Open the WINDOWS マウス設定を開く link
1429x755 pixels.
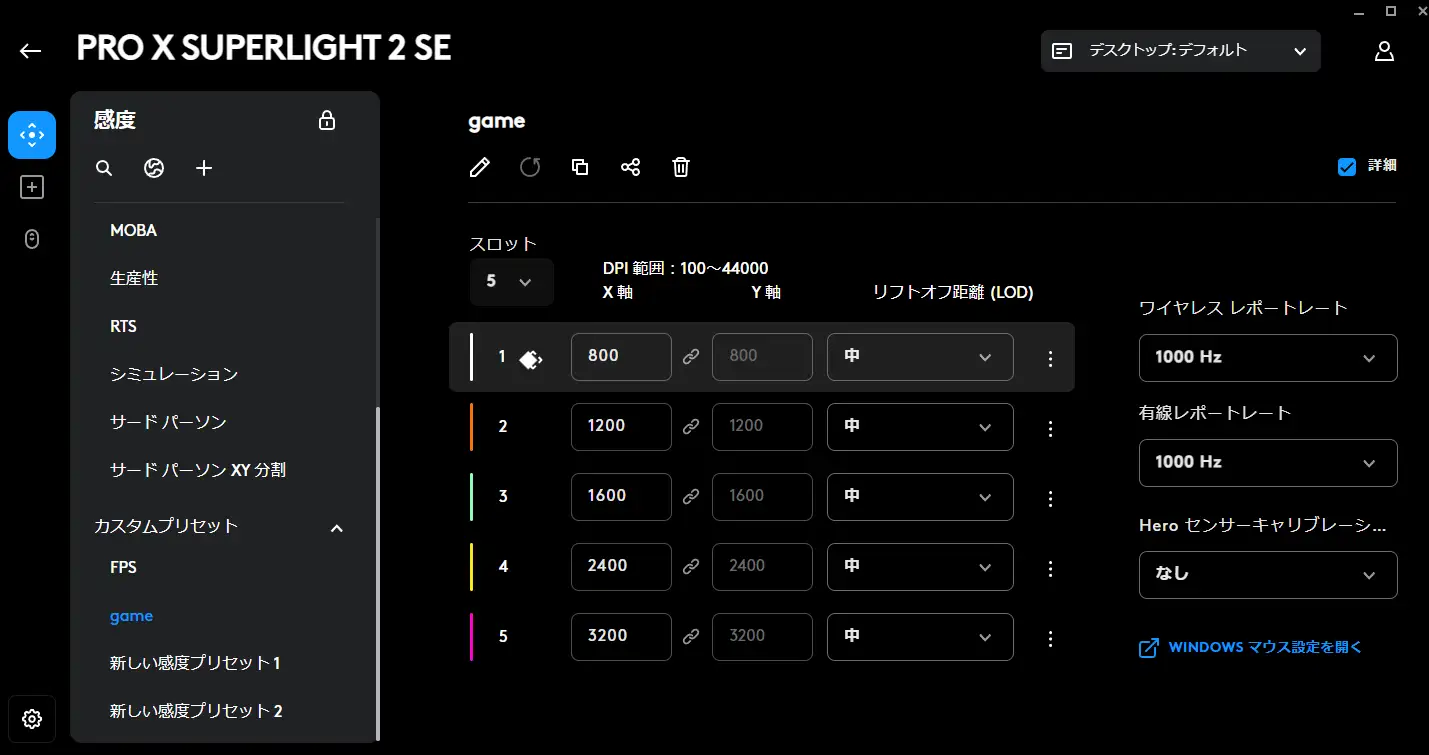tap(1264, 647)
